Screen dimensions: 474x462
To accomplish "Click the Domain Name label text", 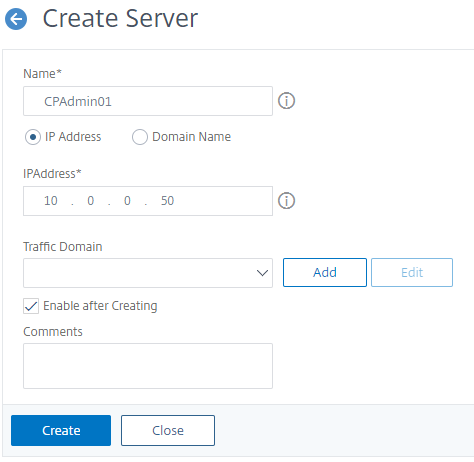I will (x=191, y=137).
